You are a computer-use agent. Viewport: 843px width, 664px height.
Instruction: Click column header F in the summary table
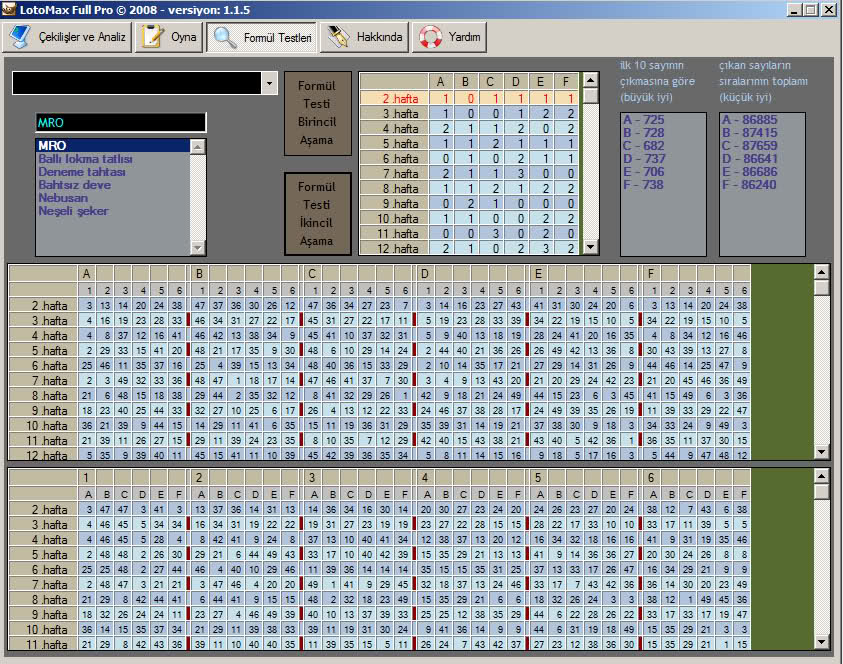click(566, 82)
